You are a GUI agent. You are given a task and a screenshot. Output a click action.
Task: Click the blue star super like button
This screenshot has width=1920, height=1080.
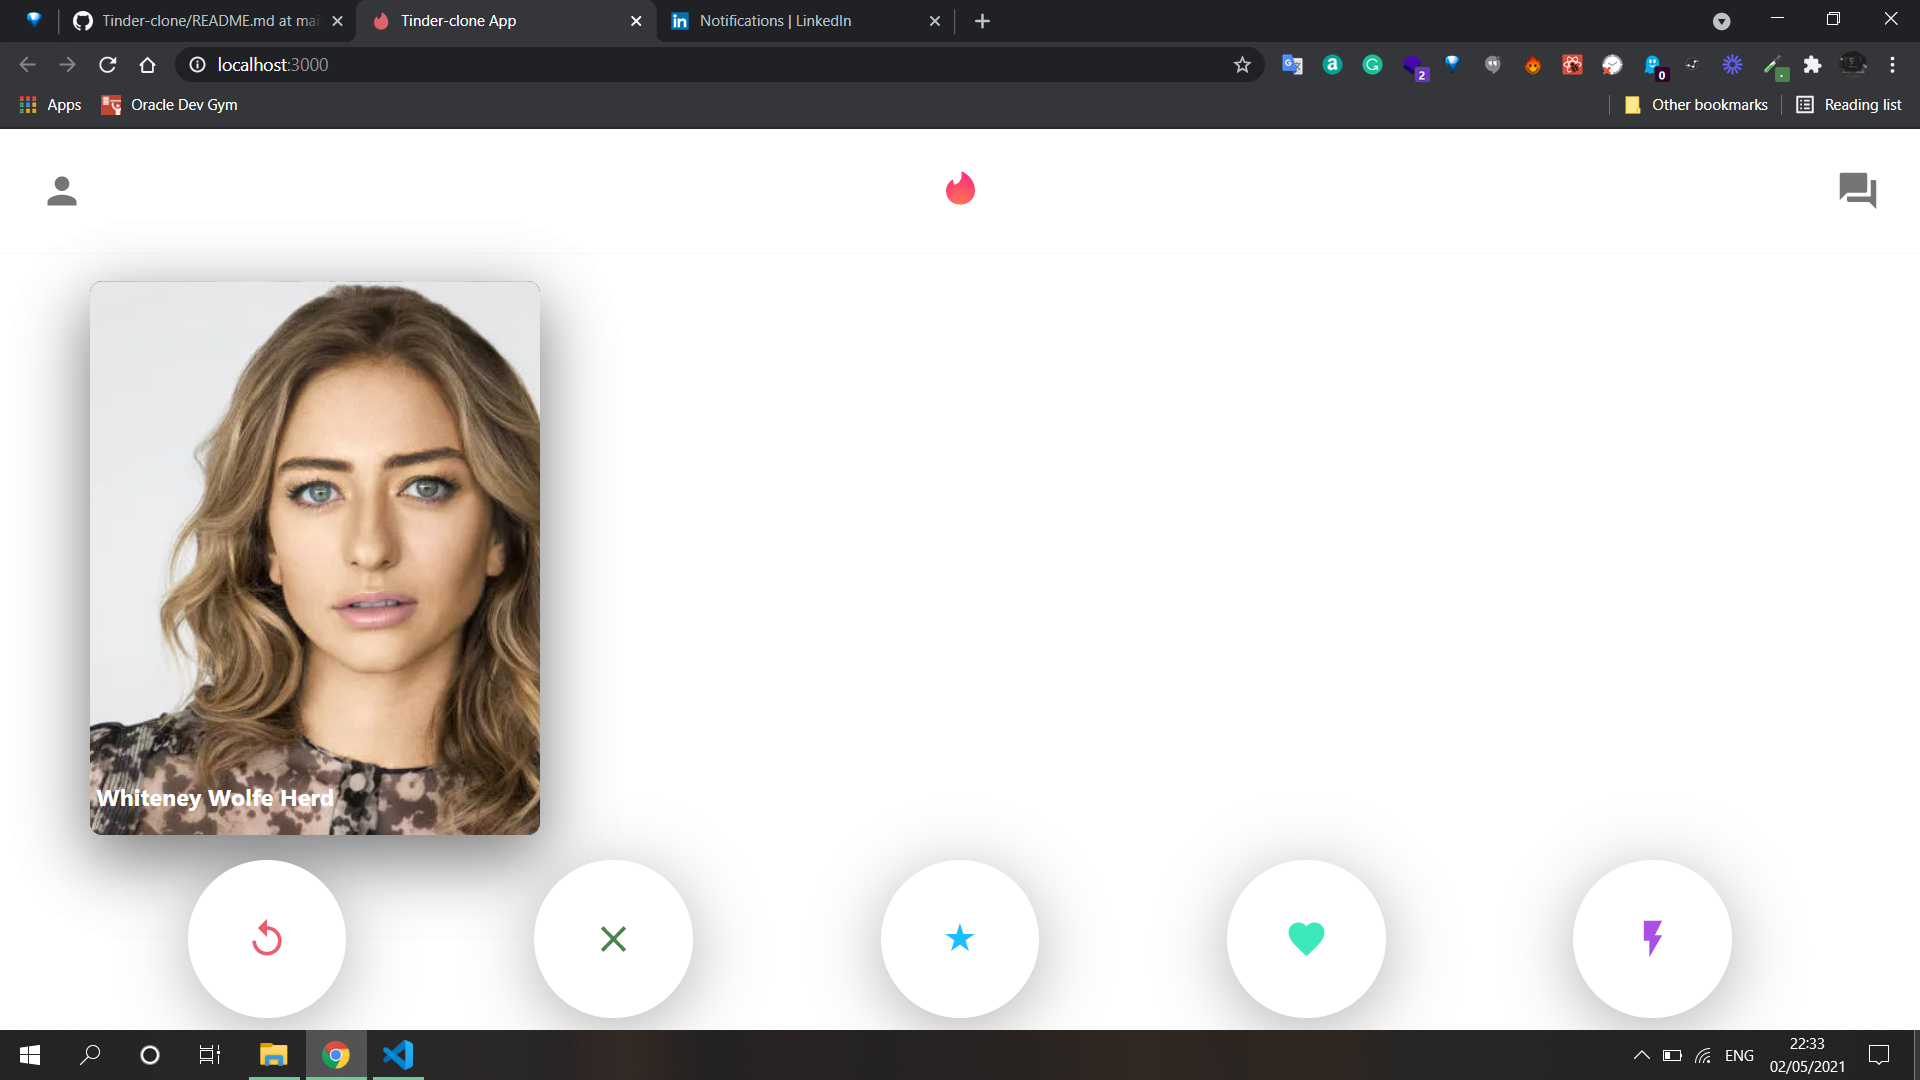[959, 938]
